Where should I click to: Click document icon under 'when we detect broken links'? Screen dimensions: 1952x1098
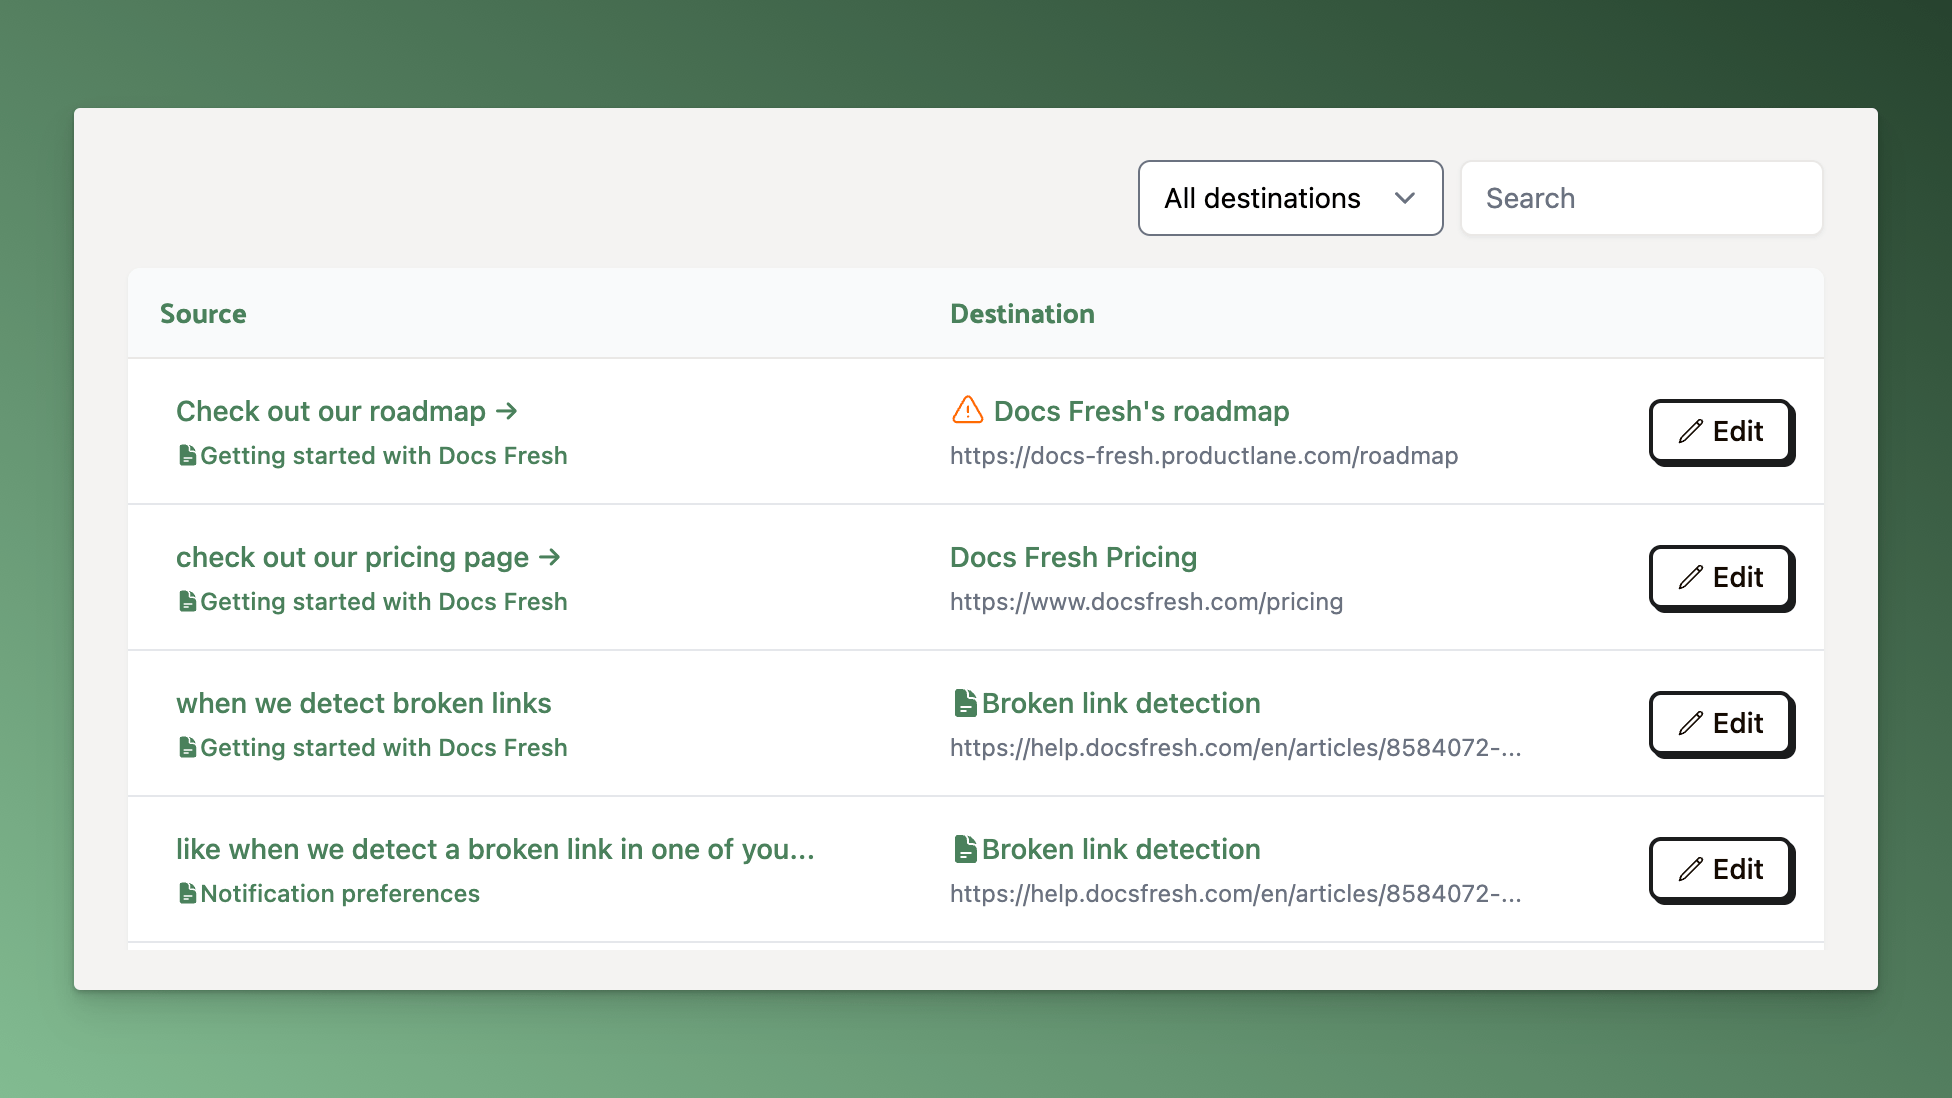click(x=187, y=748)
